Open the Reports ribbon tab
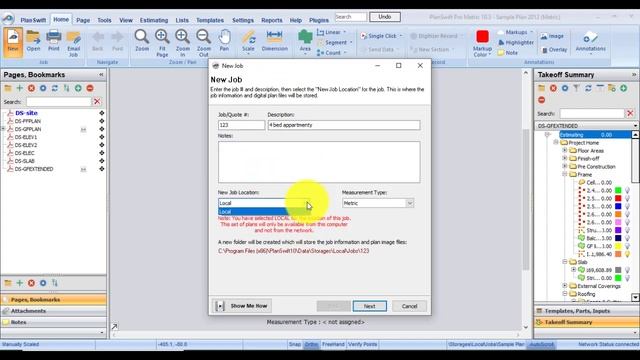This screenshot has width=640, height=360. pyautogui.click(x=271, y=20)
